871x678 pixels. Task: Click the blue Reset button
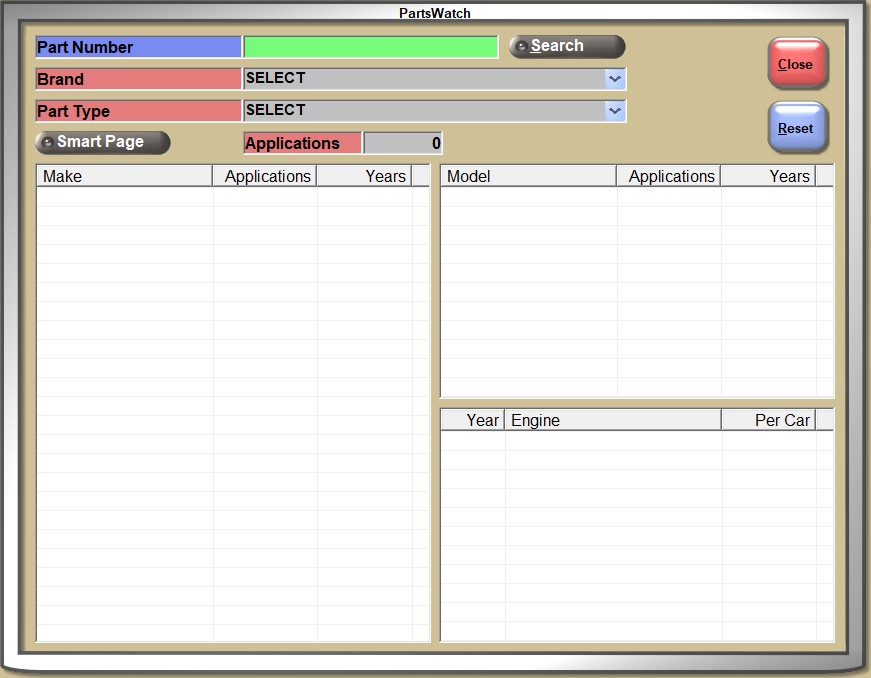point(797,128)
